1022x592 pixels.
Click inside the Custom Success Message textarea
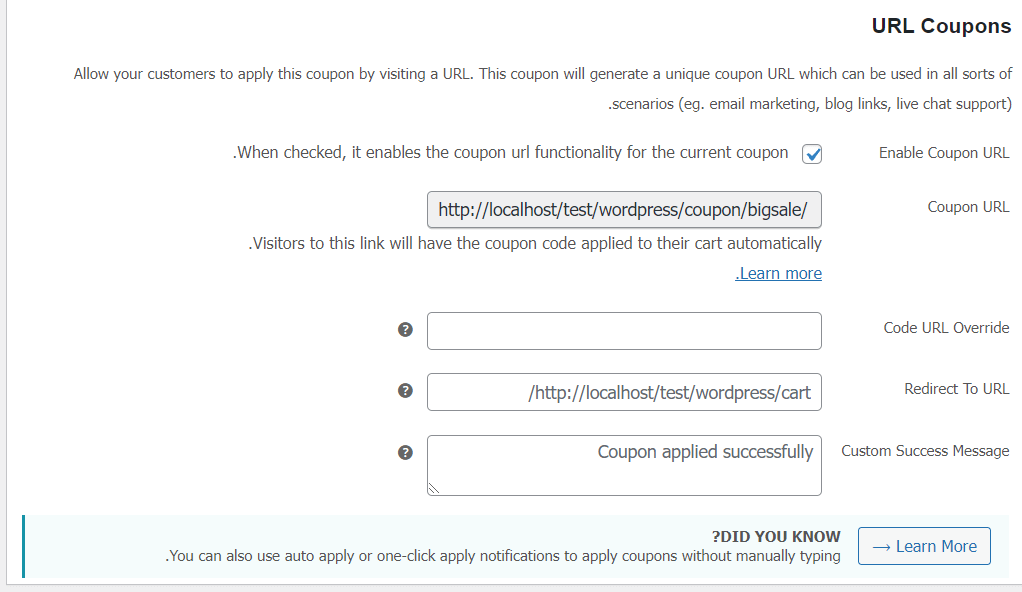point(624,465)
